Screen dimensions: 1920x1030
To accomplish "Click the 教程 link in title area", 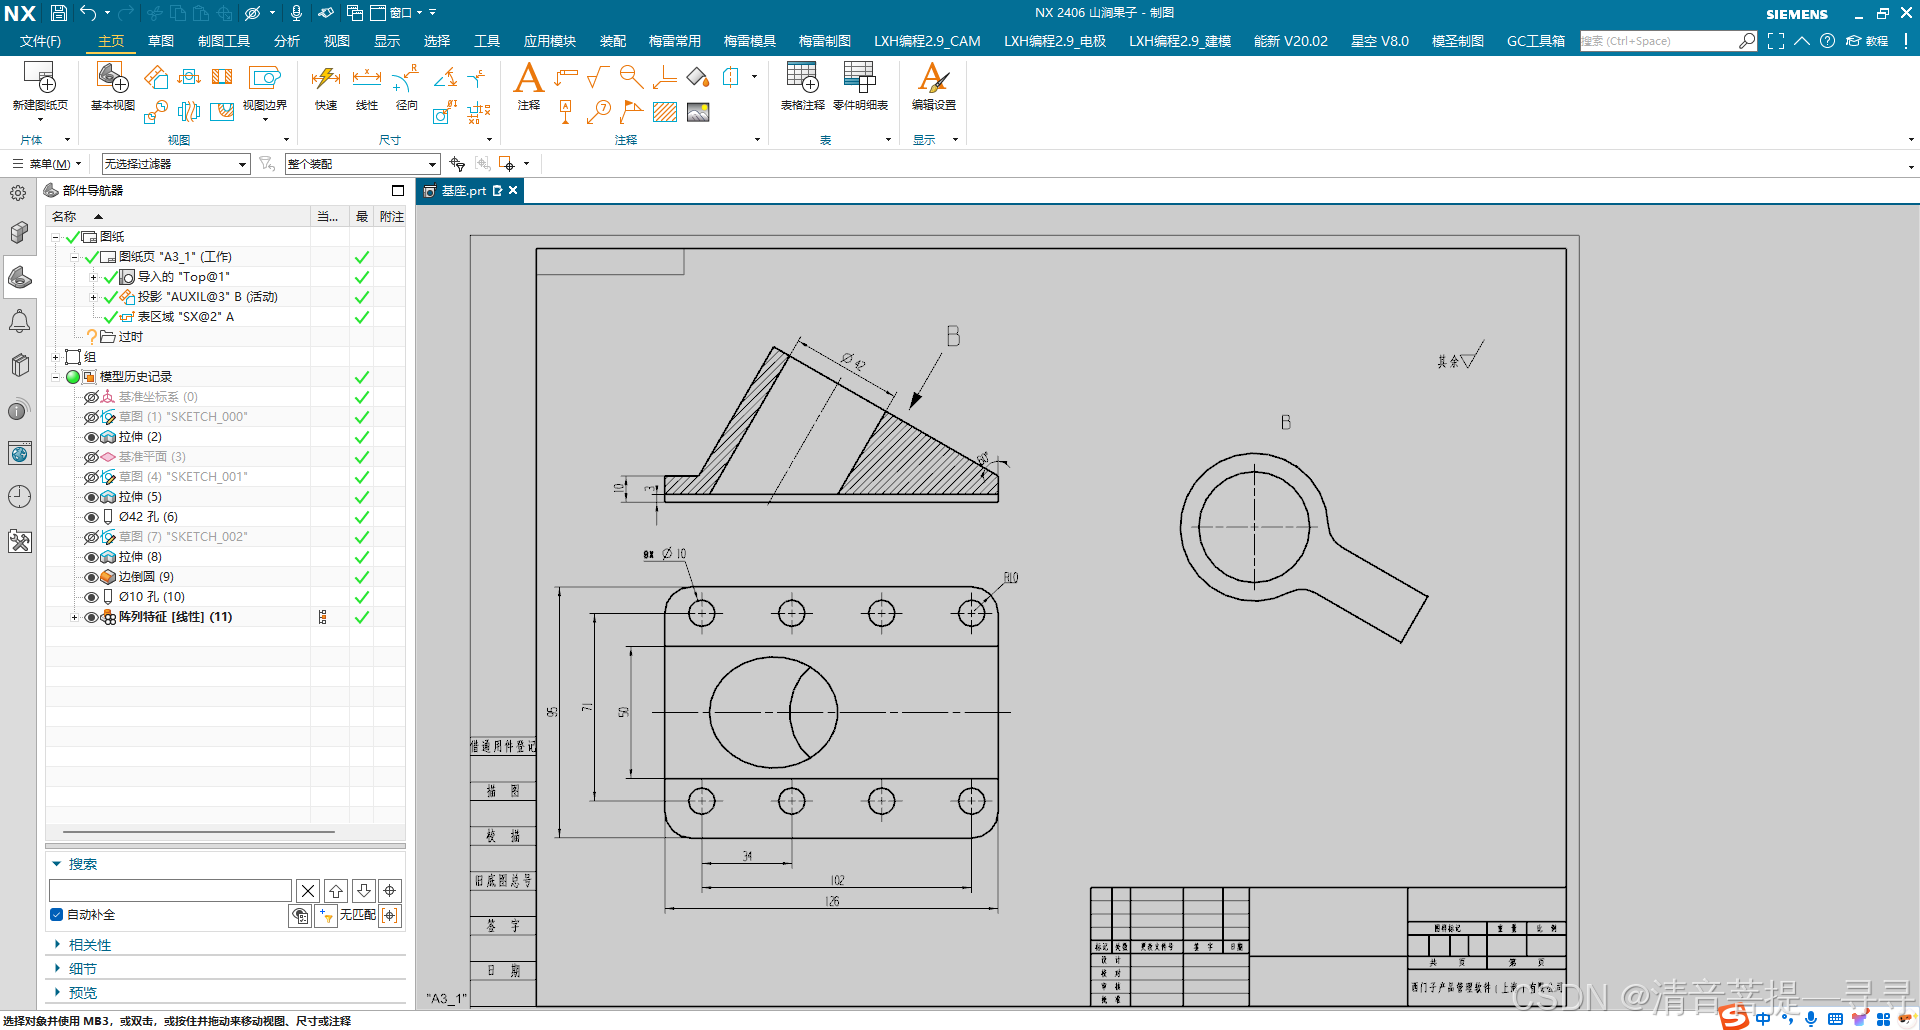I will (1868, 41).
